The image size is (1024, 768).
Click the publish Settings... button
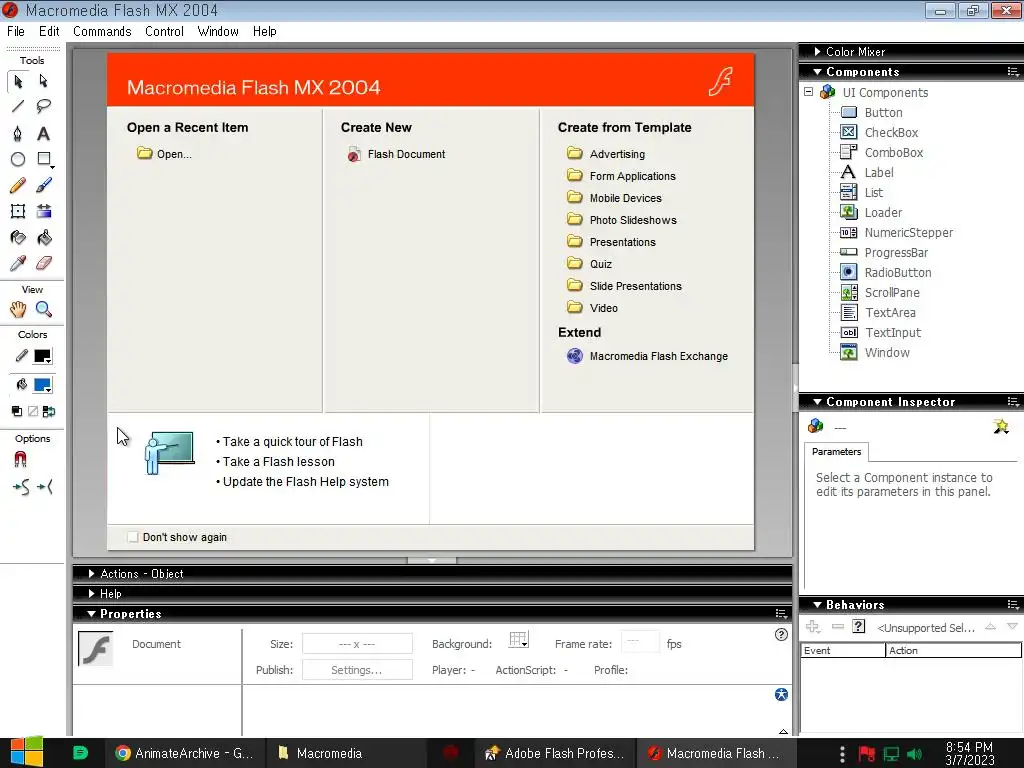(x=357, y=669)
